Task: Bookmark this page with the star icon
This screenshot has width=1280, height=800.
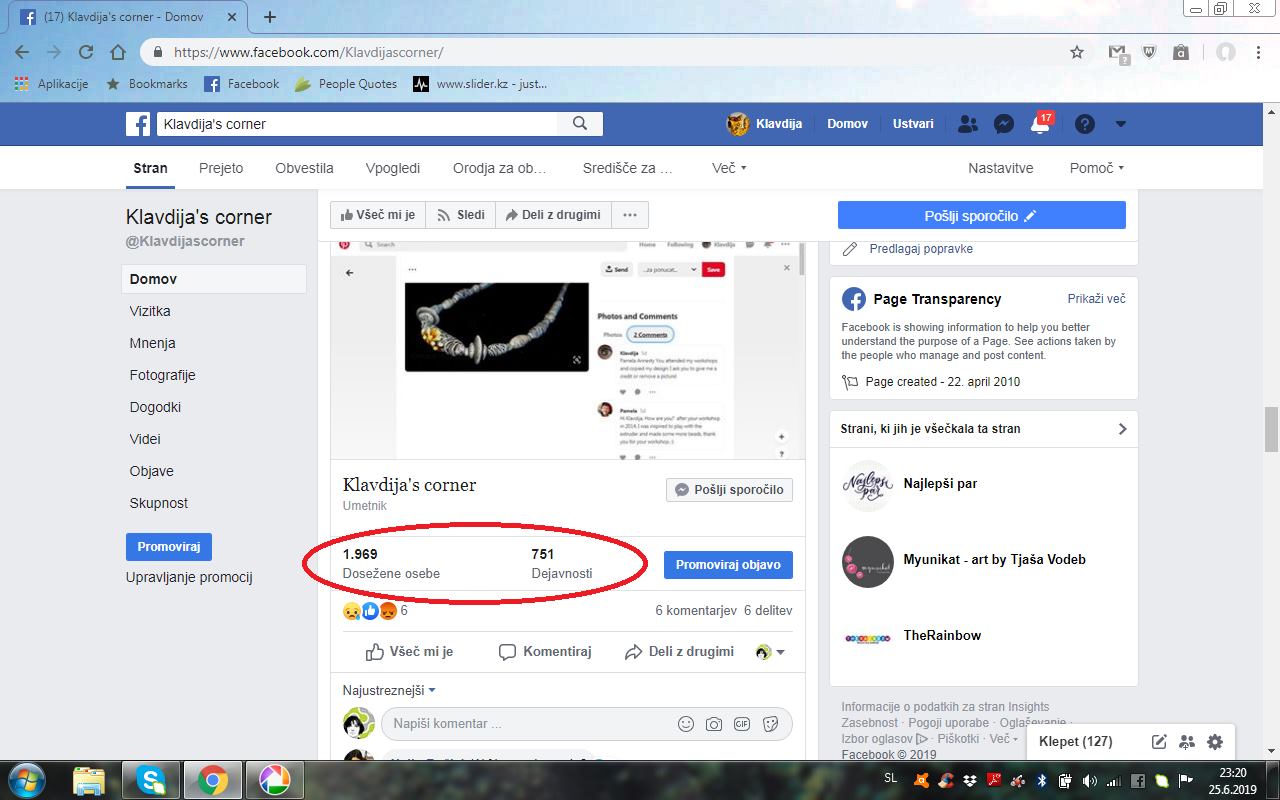Action: coord(1077,52)
